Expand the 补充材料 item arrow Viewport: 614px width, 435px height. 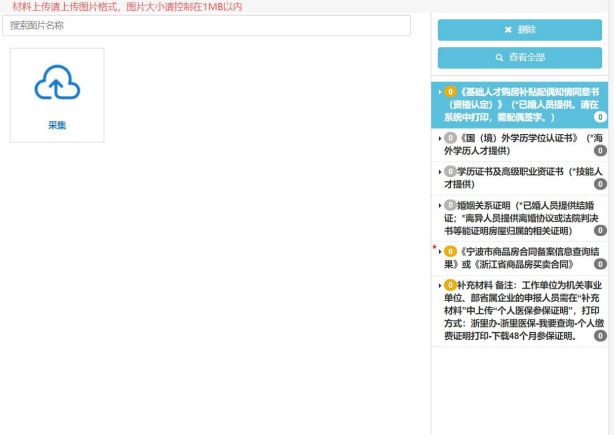tap(440, 285)
